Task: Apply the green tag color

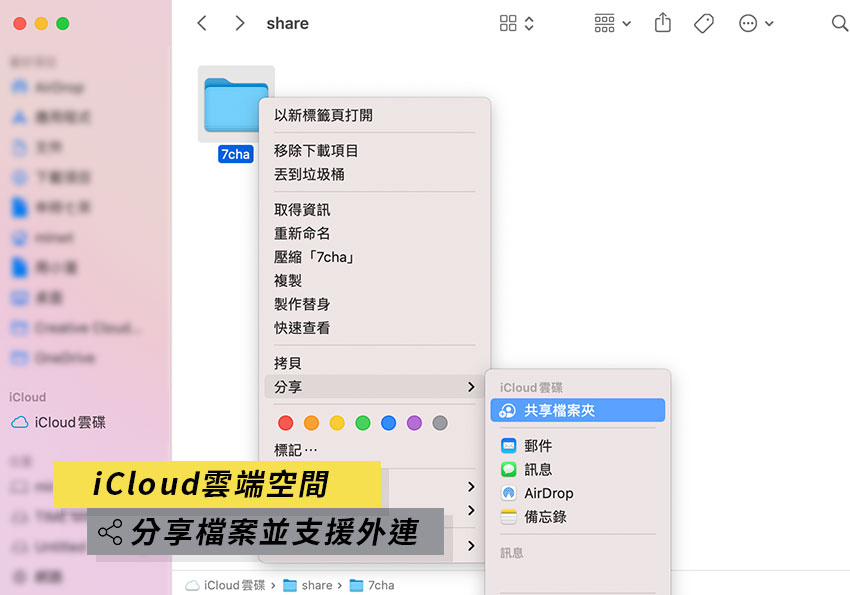Action: coord(363,423)
